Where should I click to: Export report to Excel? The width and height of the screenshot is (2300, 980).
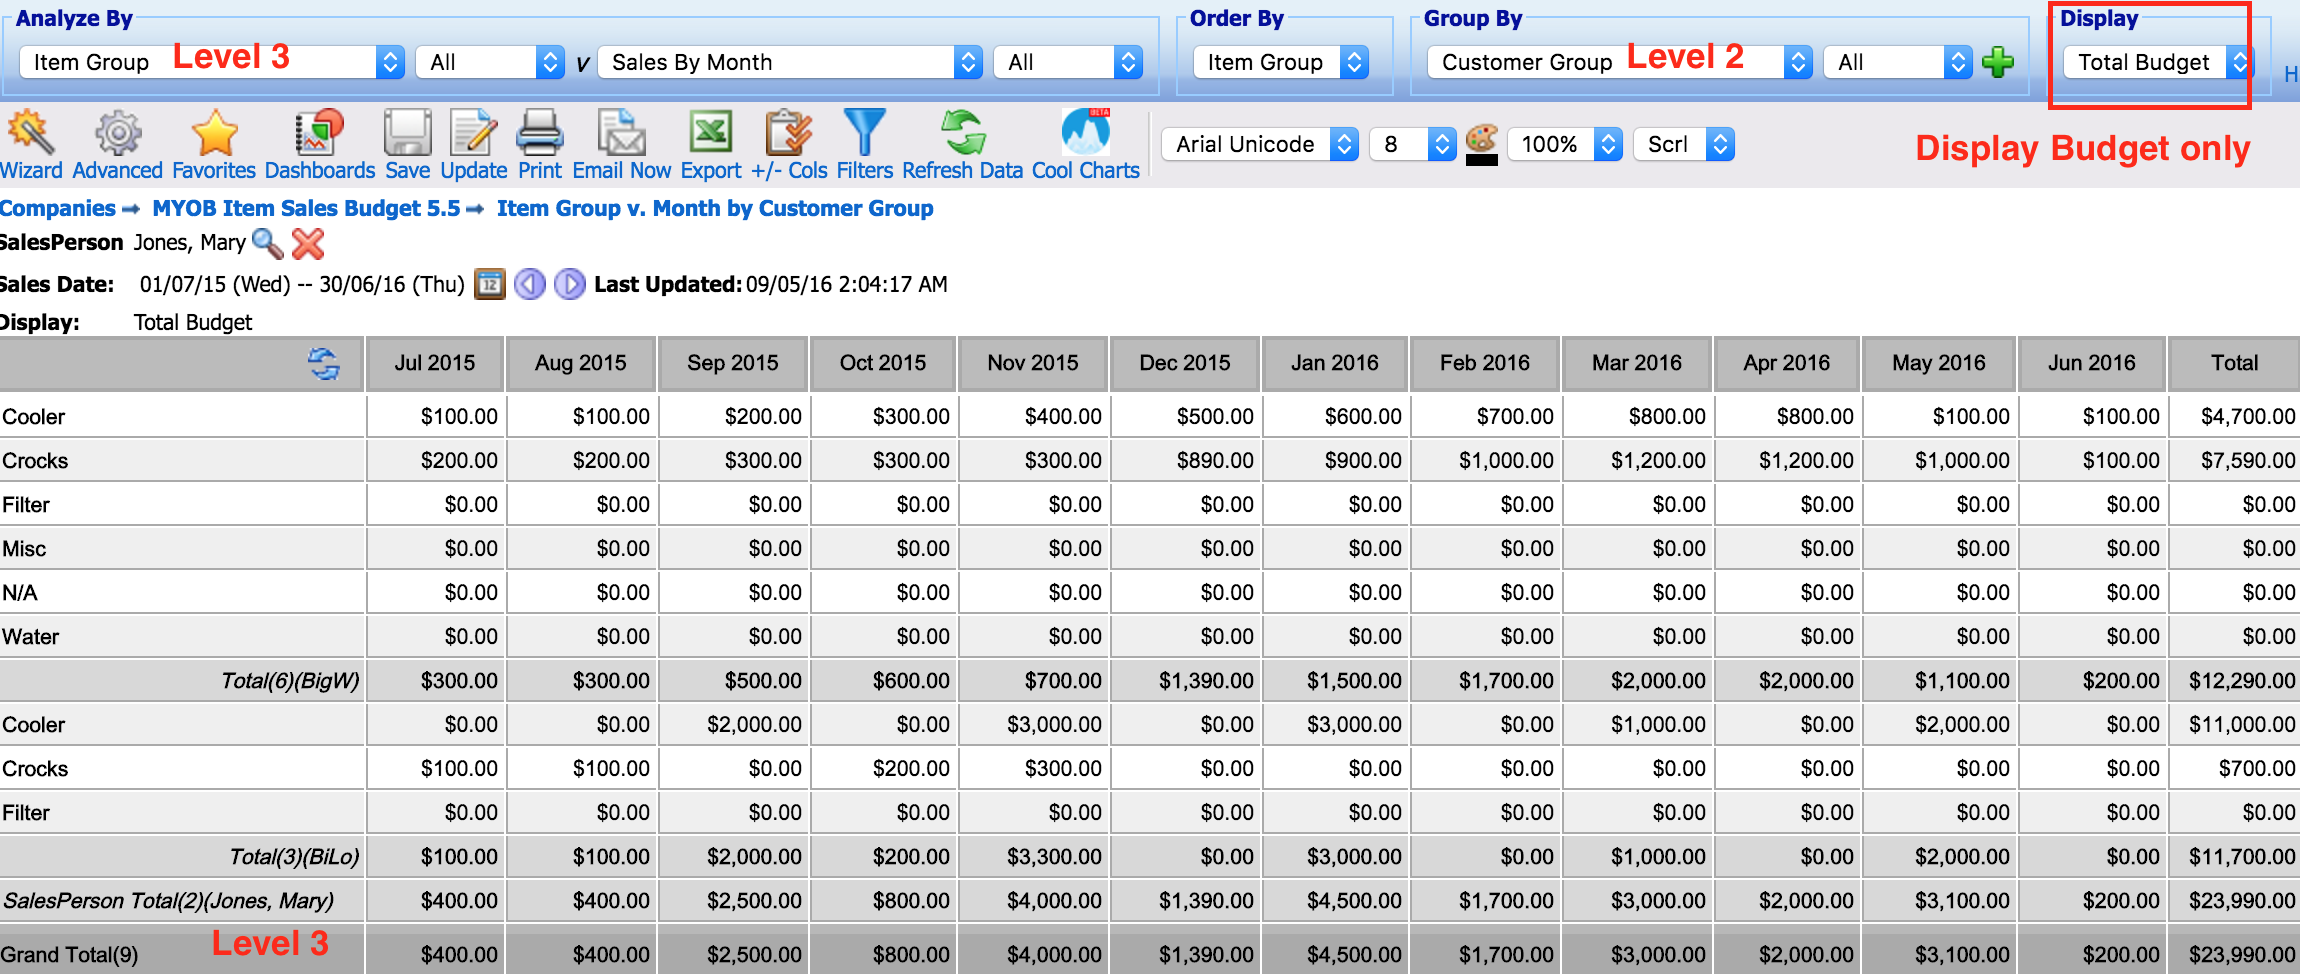711,133
